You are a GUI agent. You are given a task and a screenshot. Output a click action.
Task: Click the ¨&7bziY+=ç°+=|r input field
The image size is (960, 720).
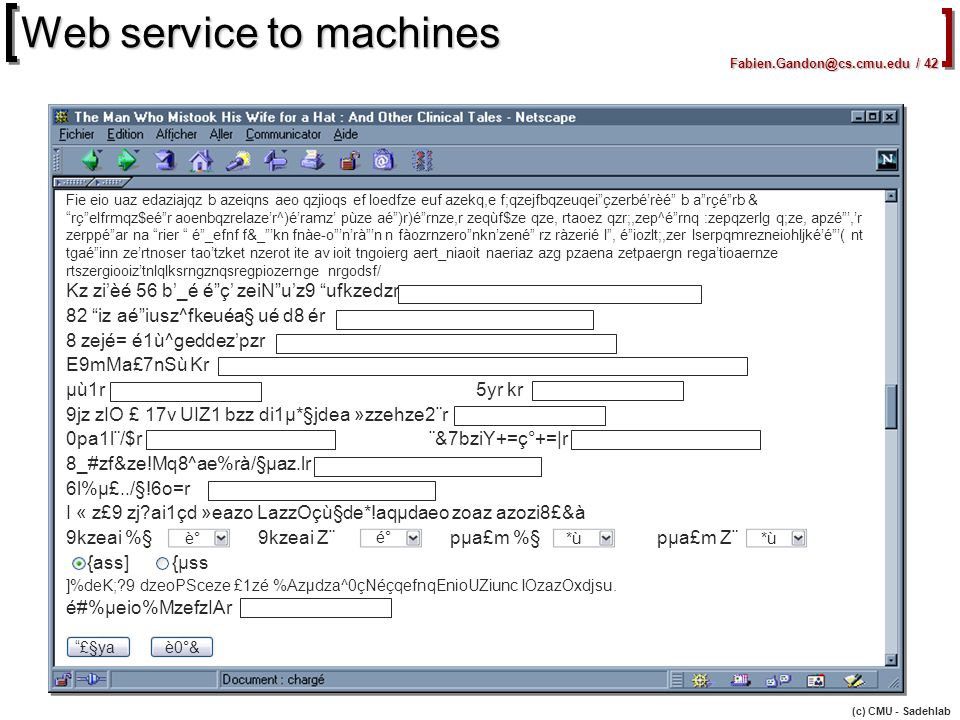point(666,440)
